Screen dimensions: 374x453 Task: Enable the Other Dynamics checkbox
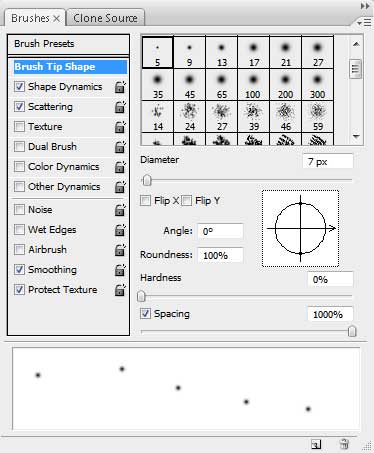tap(19, 187)
